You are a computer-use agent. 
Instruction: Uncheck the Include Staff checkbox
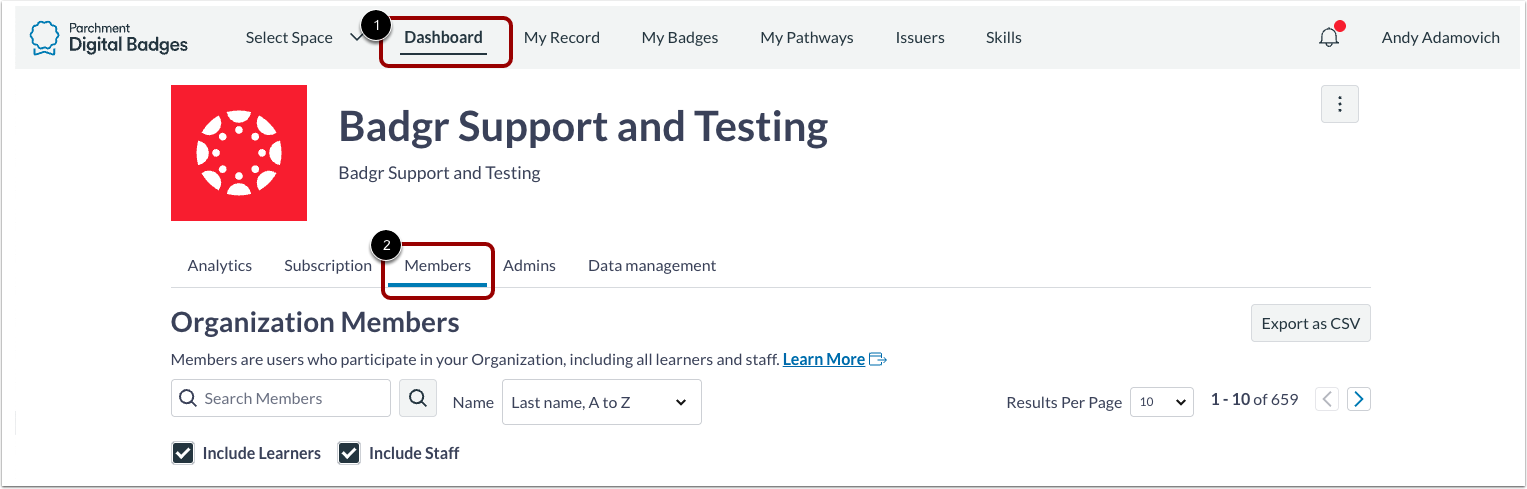[349, 454]
